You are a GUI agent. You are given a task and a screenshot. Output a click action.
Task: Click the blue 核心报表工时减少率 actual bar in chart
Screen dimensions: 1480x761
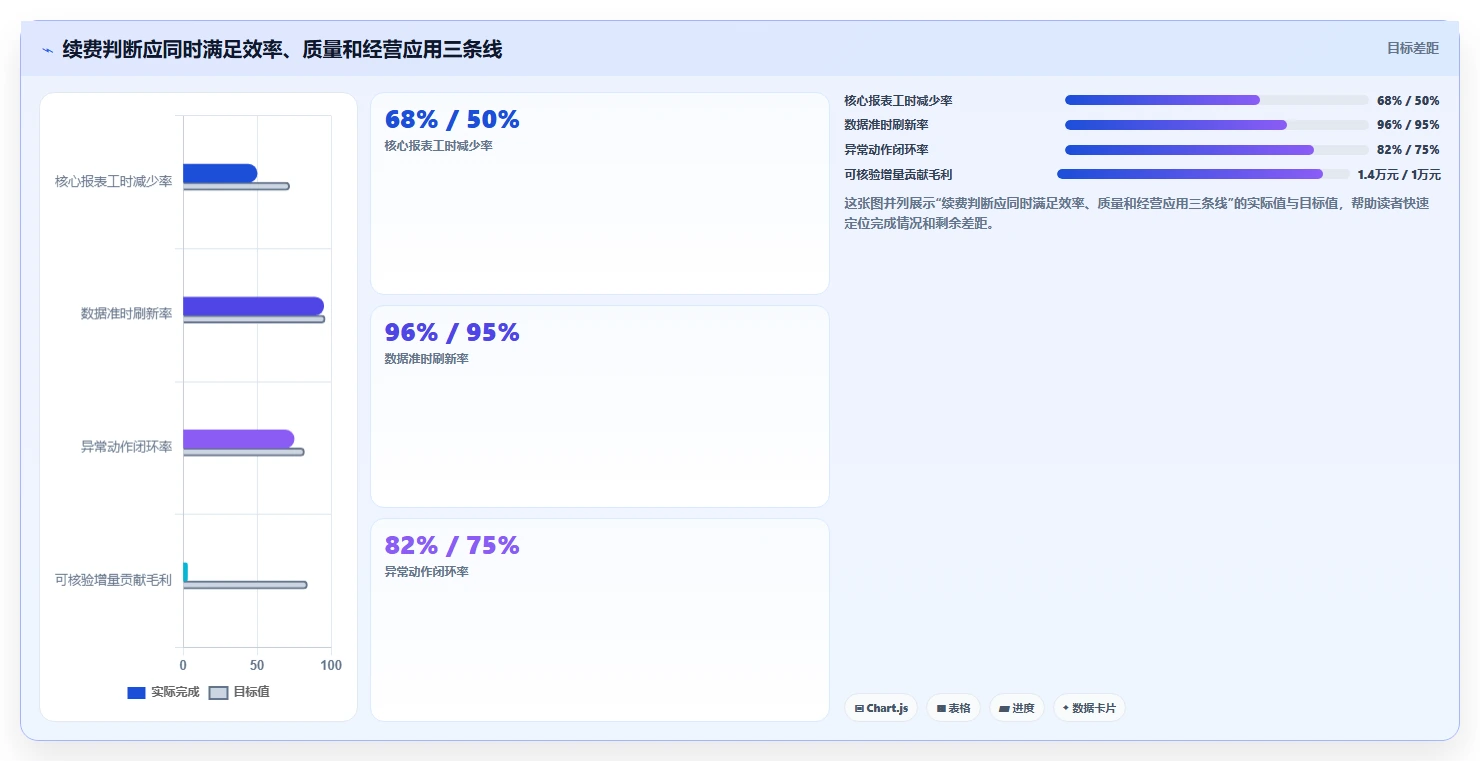click(x=220, y=173)
